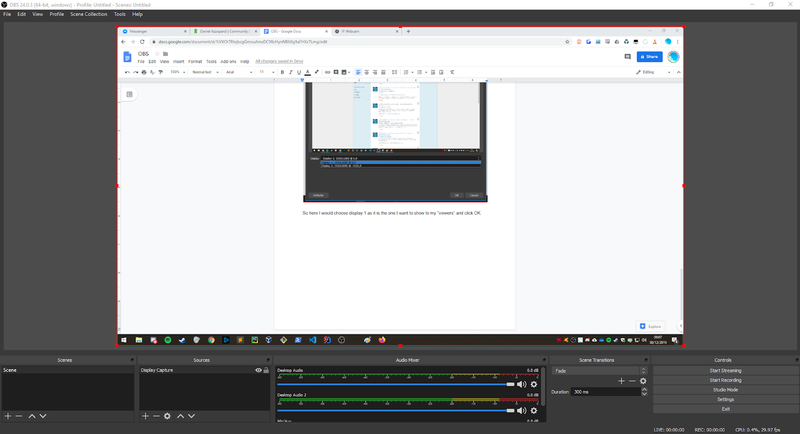This screenshot has height=434, width=800.
Task: Add a new source with plus icon
Action: click(x=145, y=415)
